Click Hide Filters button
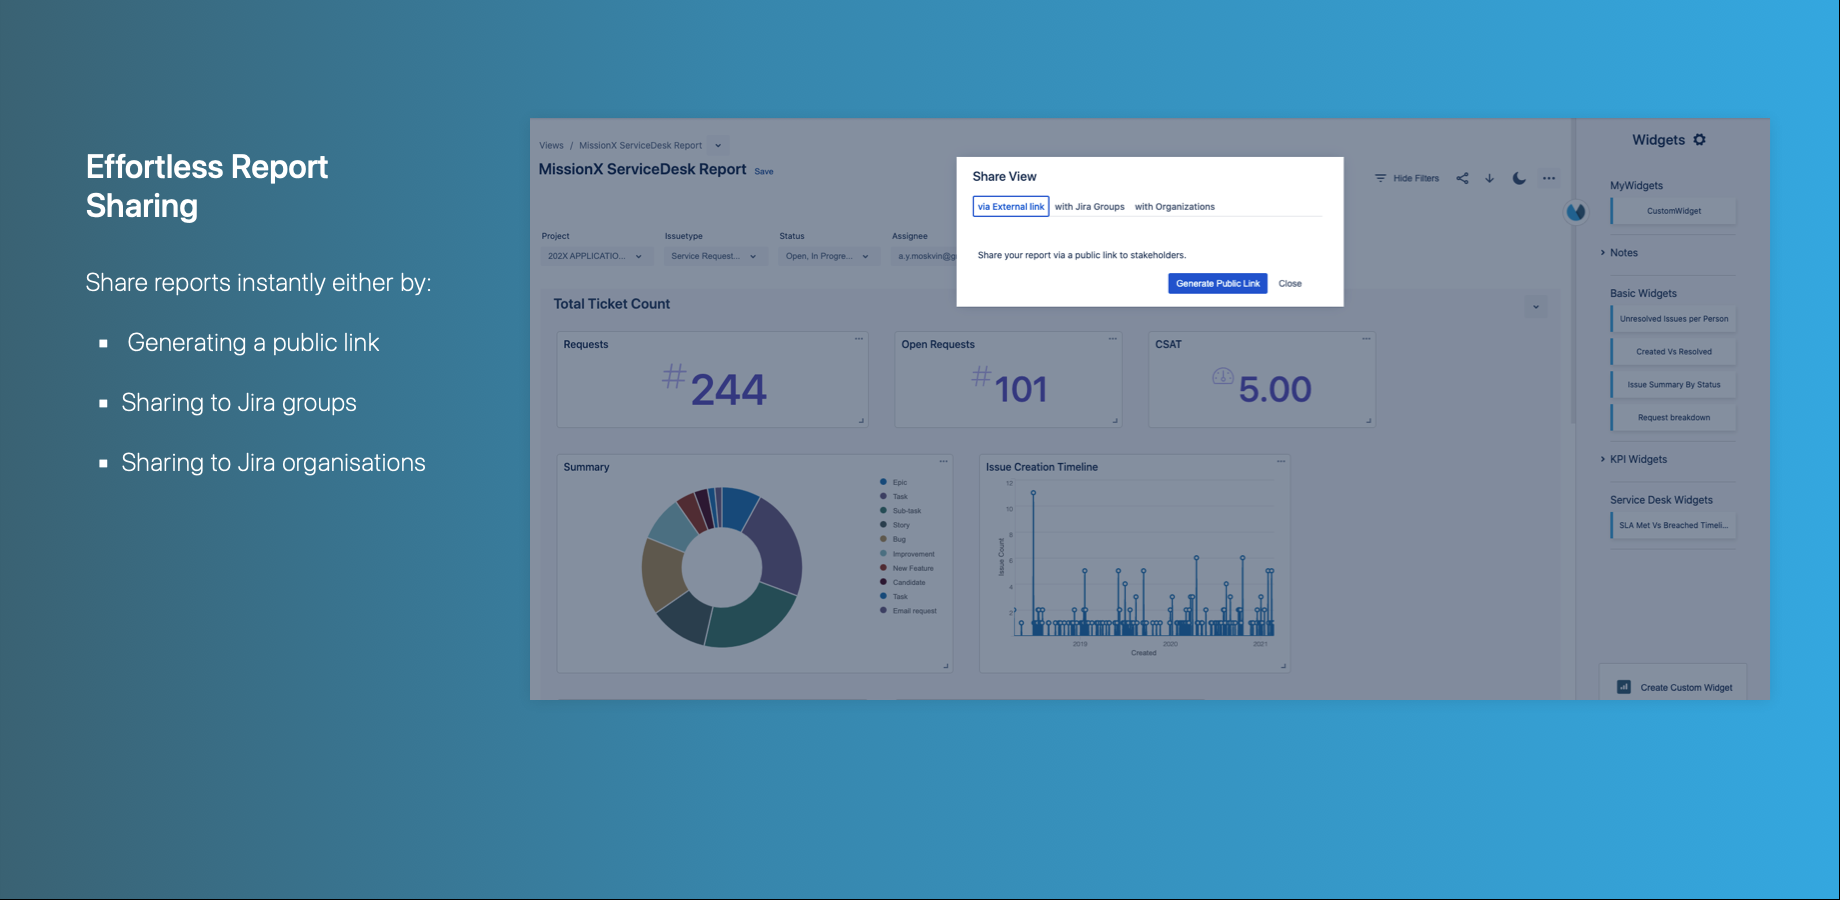The image size is (1840, 900). tap(1407, 178)
